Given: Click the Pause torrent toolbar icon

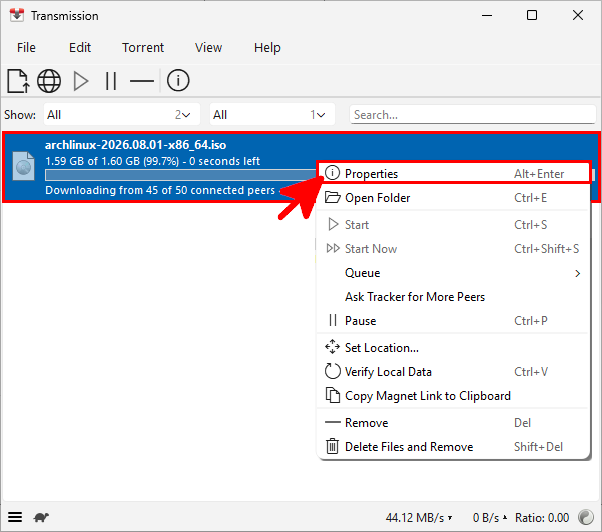Looking at the screenshot, I should coord(111,81).
